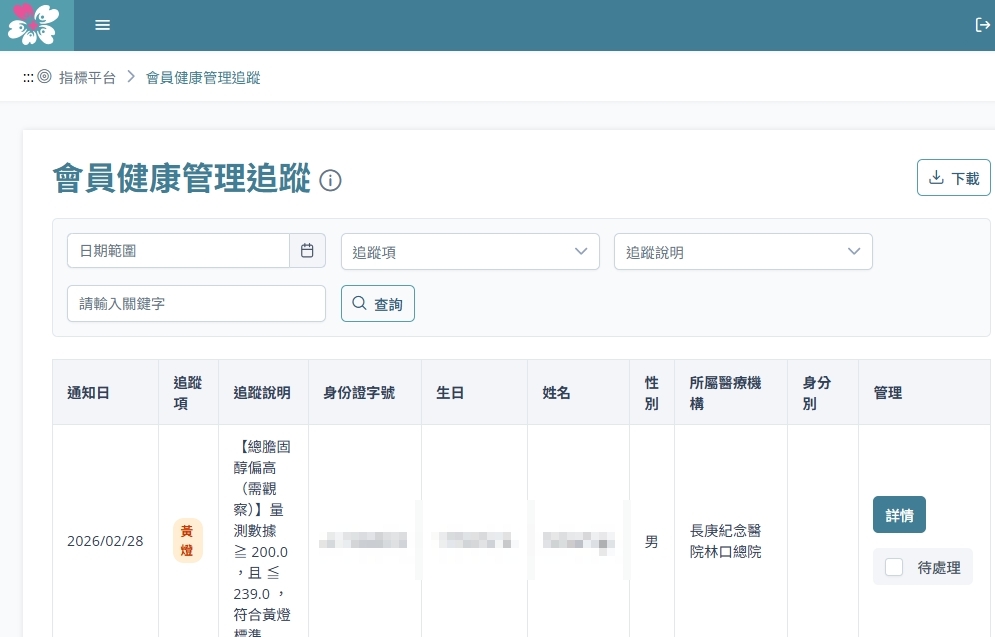Viewport: 995px width, 637px height.
Task: Select 會員健康管理追蹤 breadcrumb item
Action: click(x=203, y=77)
